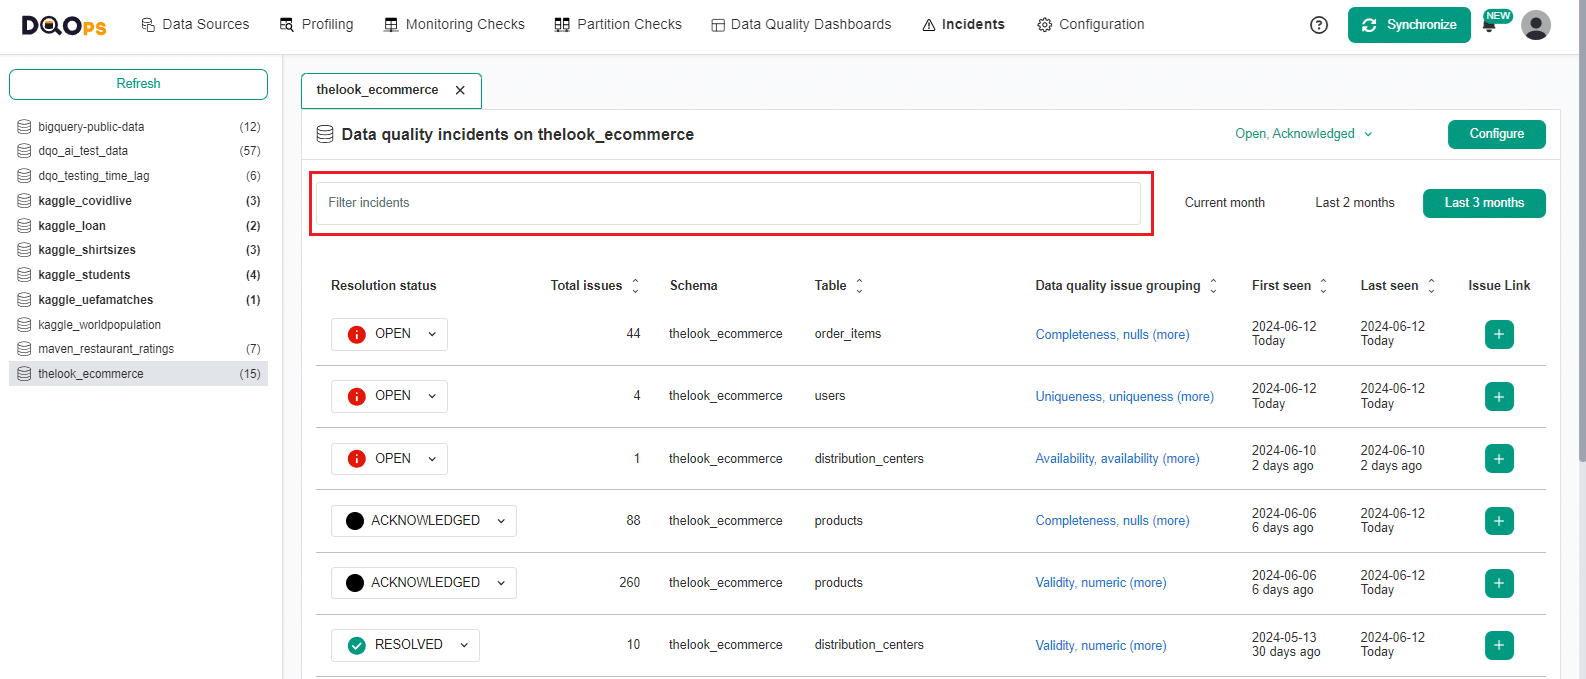
Task: Add issue link for order_items row
Action: (1499, 334)
